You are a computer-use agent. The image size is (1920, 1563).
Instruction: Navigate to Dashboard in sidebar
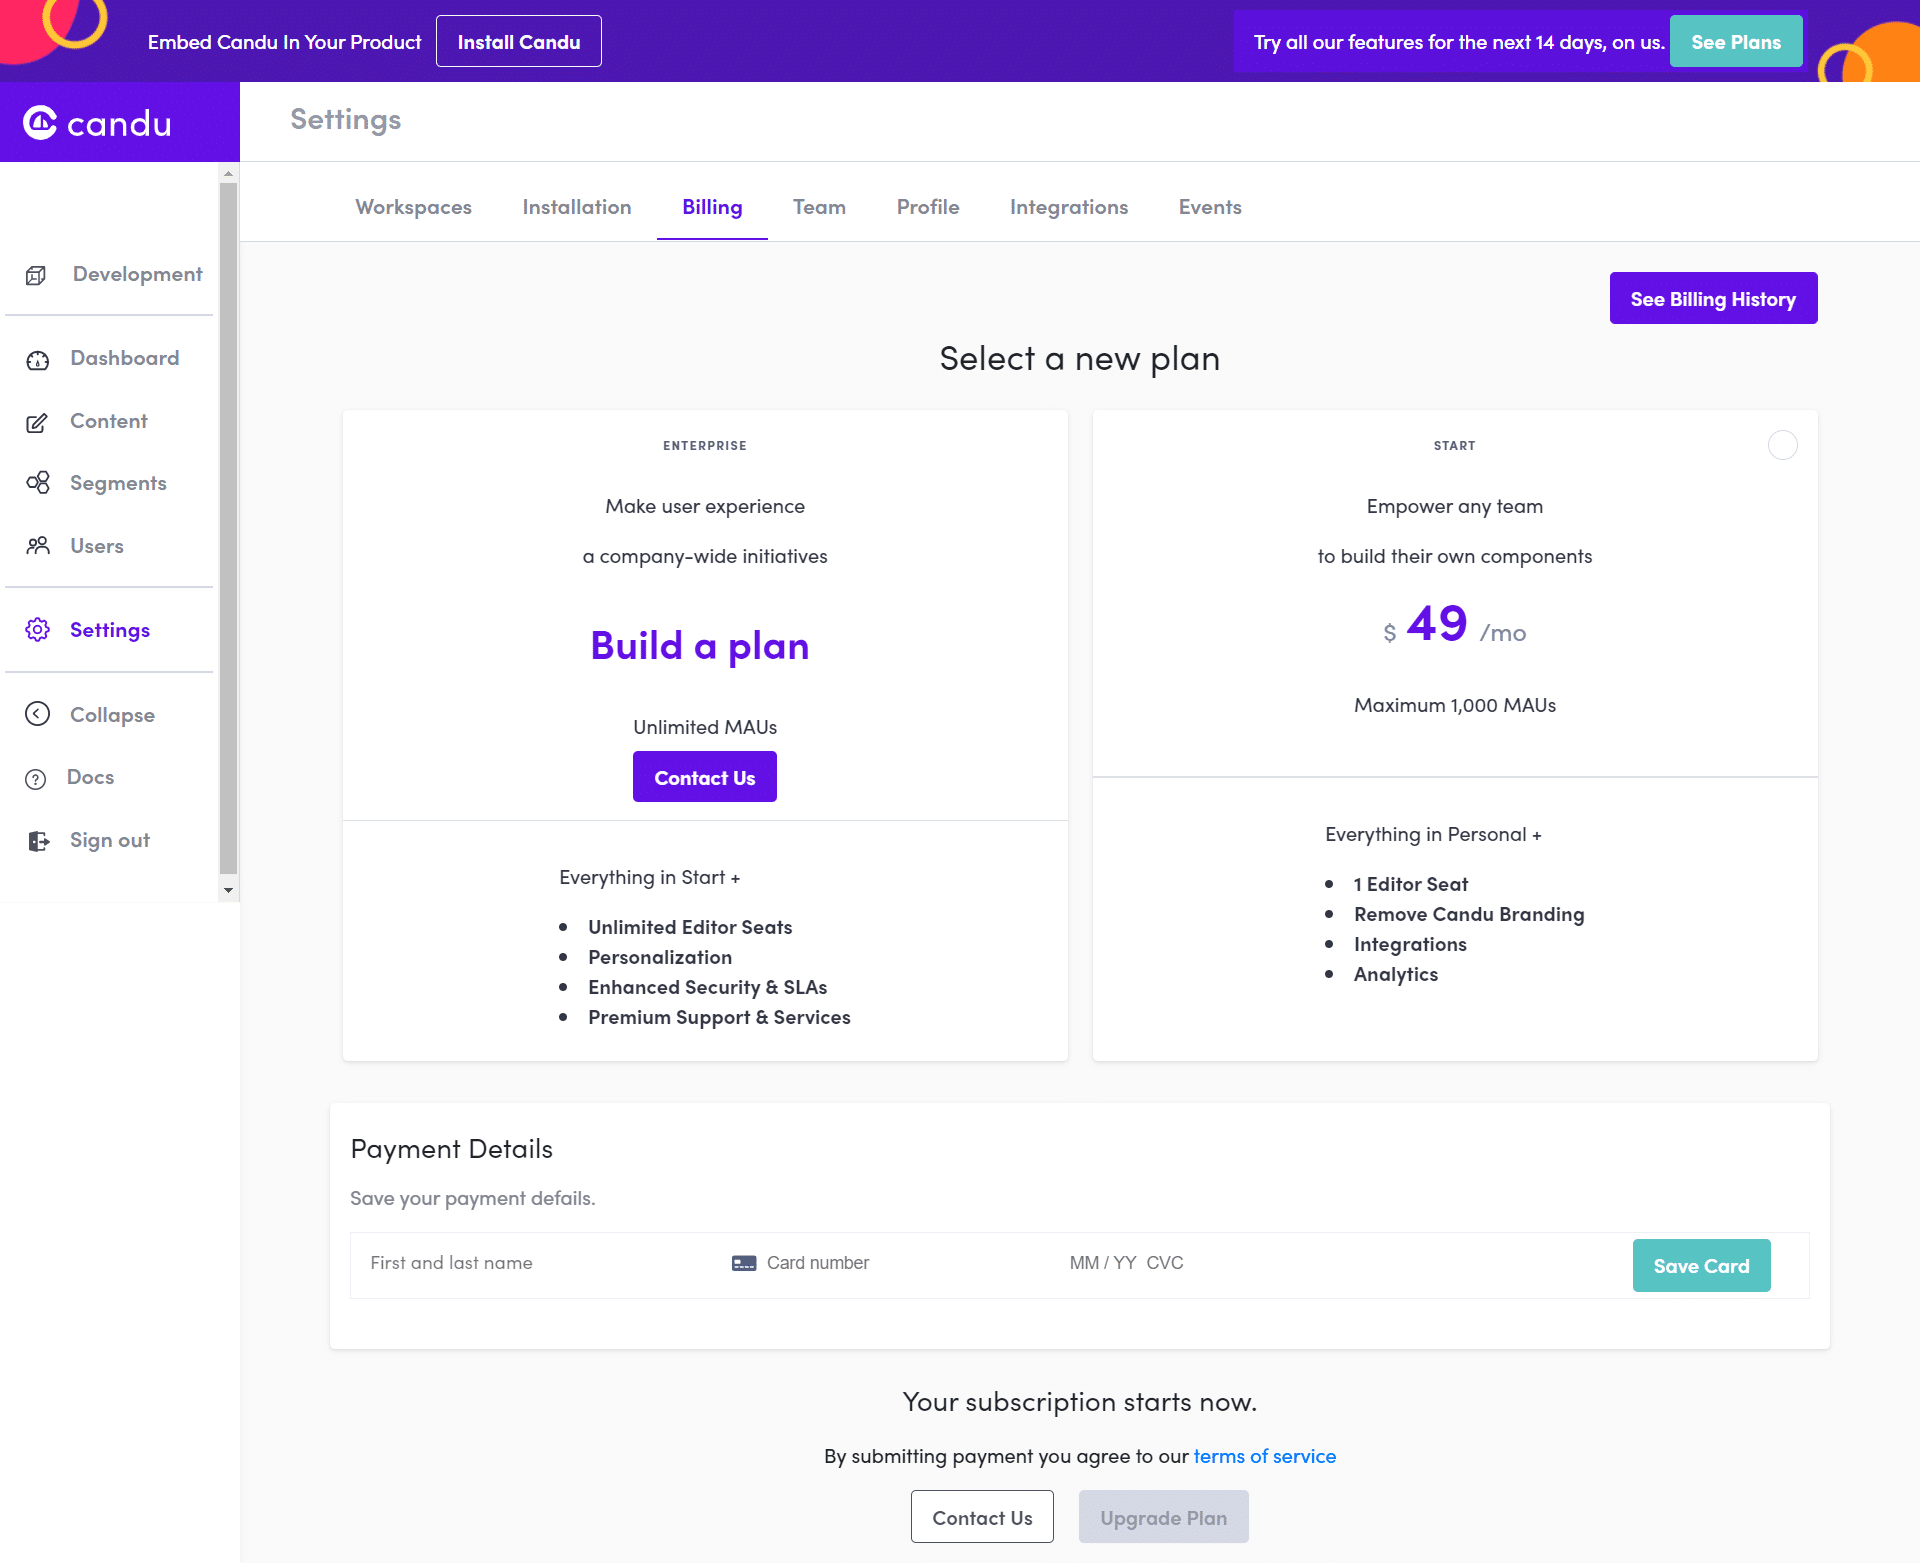click(x=124, y=356)
